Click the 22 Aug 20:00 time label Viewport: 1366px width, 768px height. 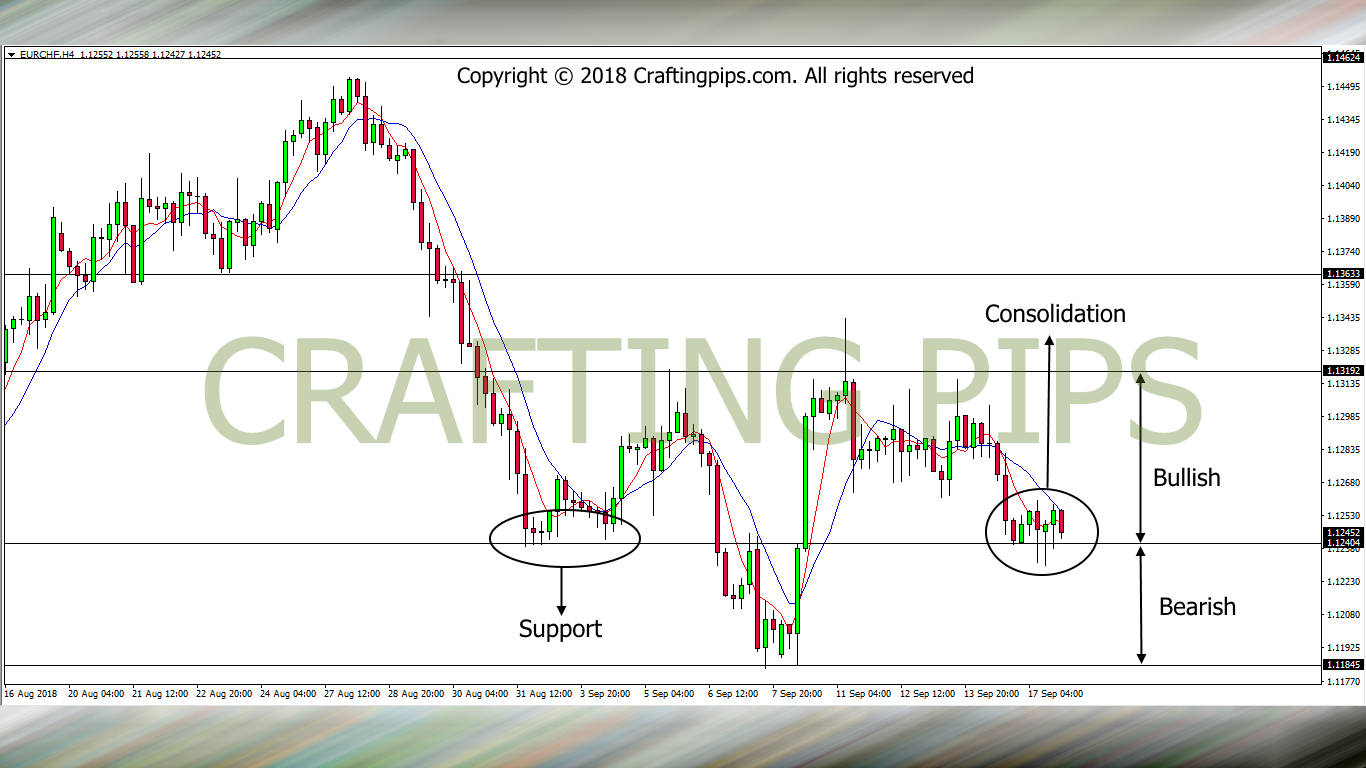[223, 693]
